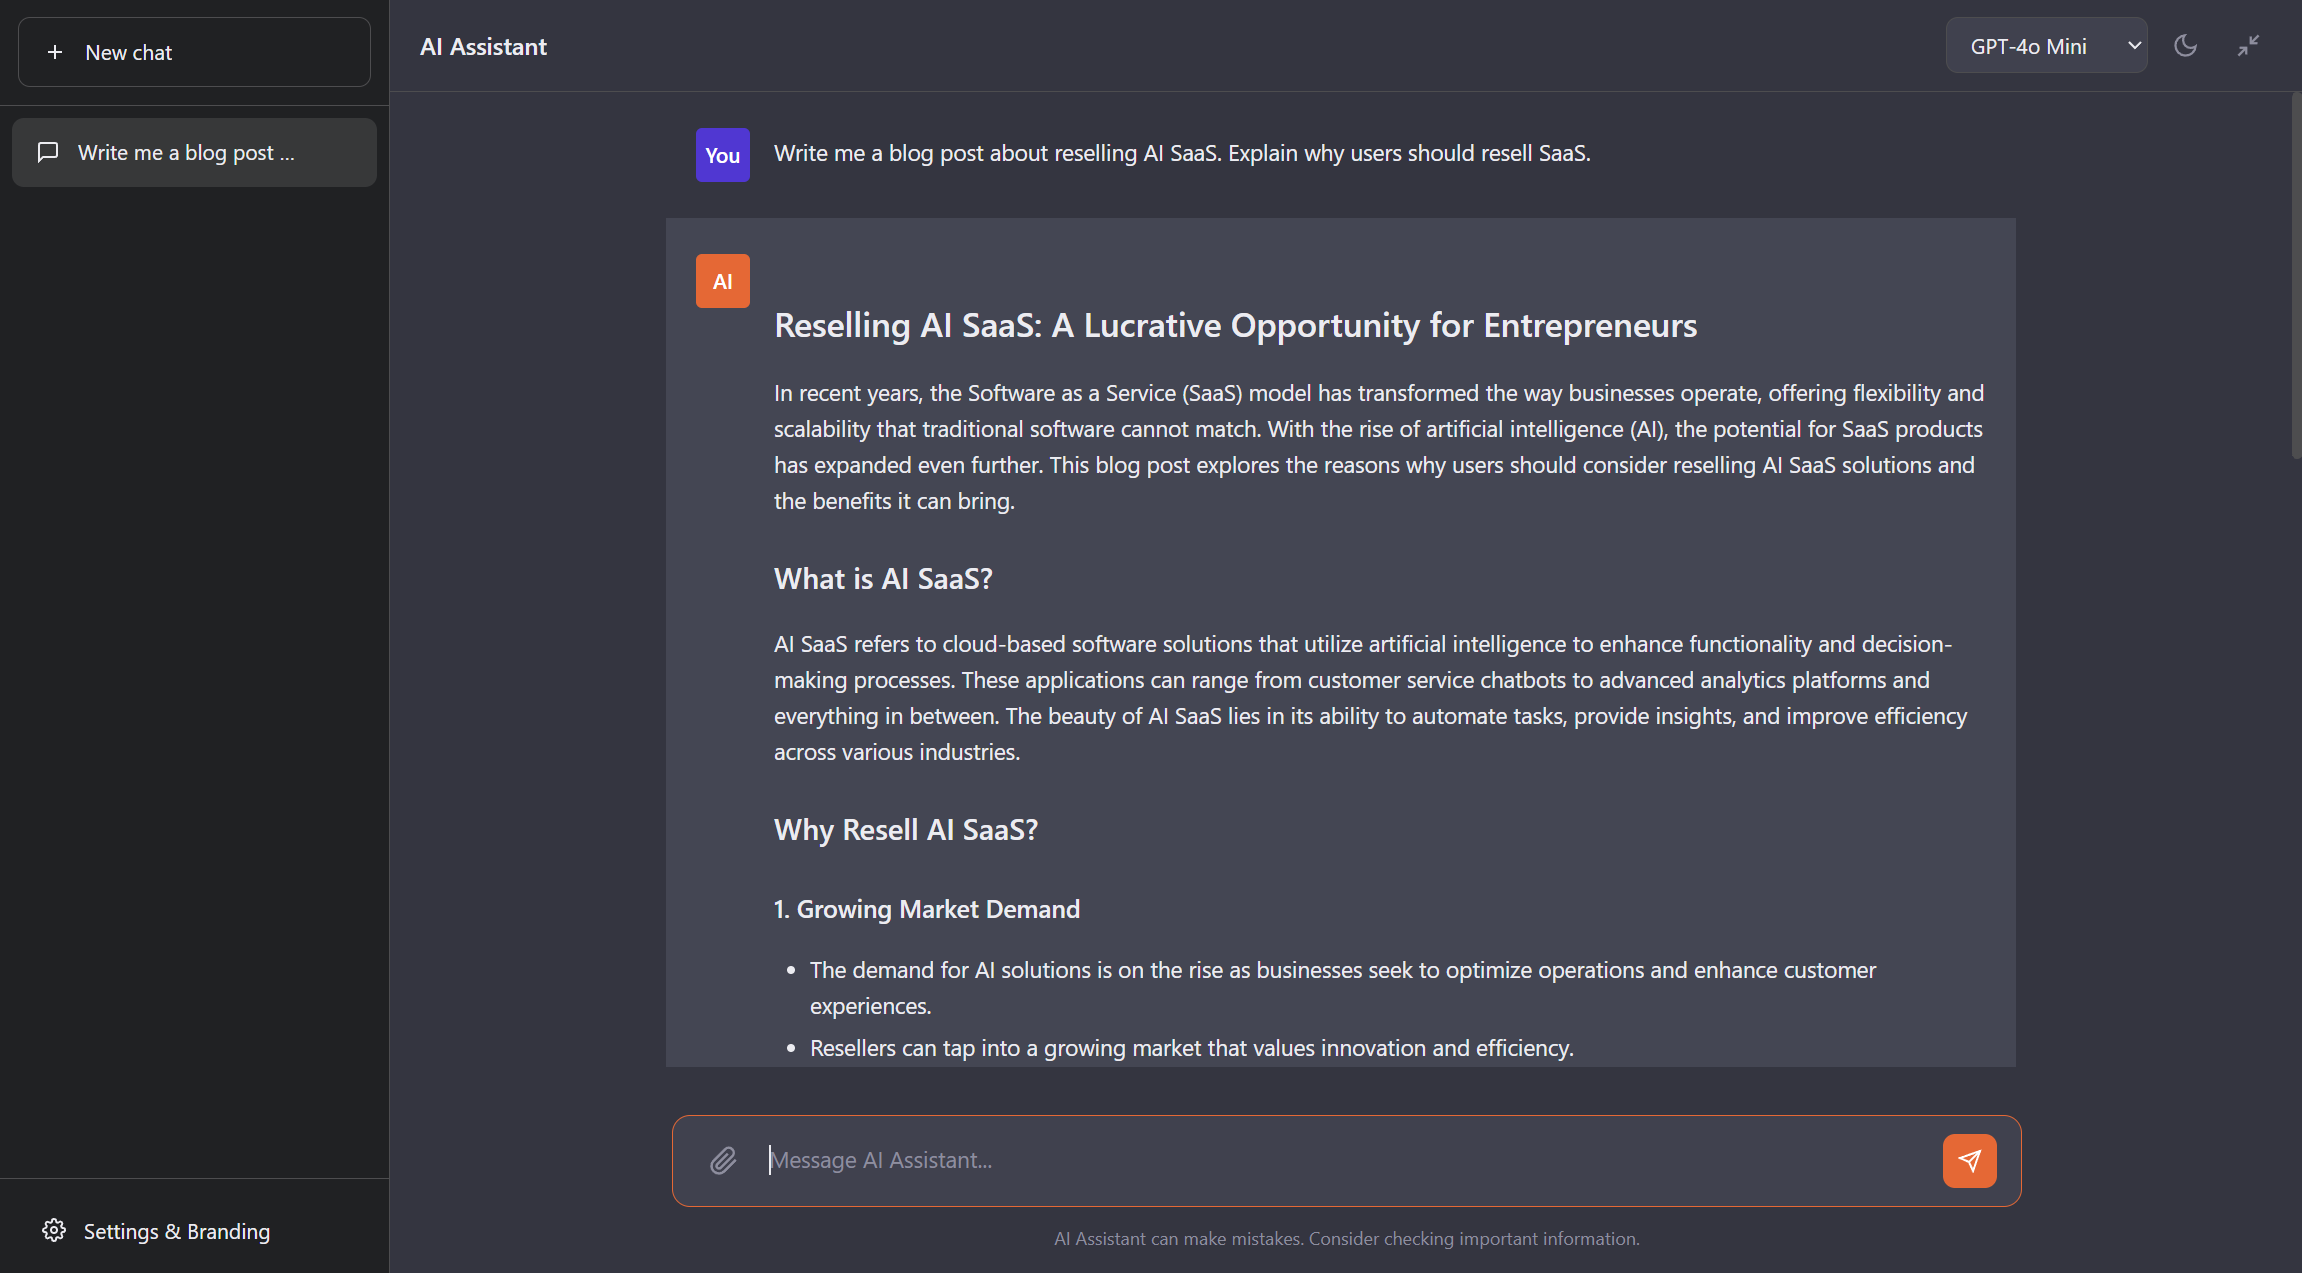Click the purple You avatar badge

click(722, 155)
